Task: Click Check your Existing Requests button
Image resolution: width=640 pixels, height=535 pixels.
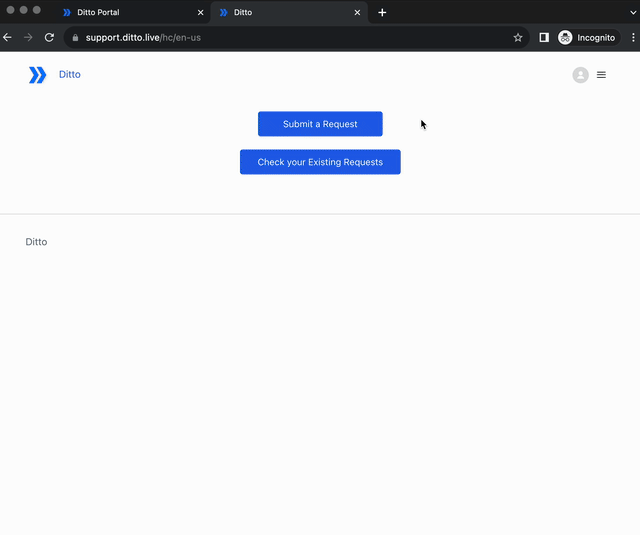Action: click(320, 162)
